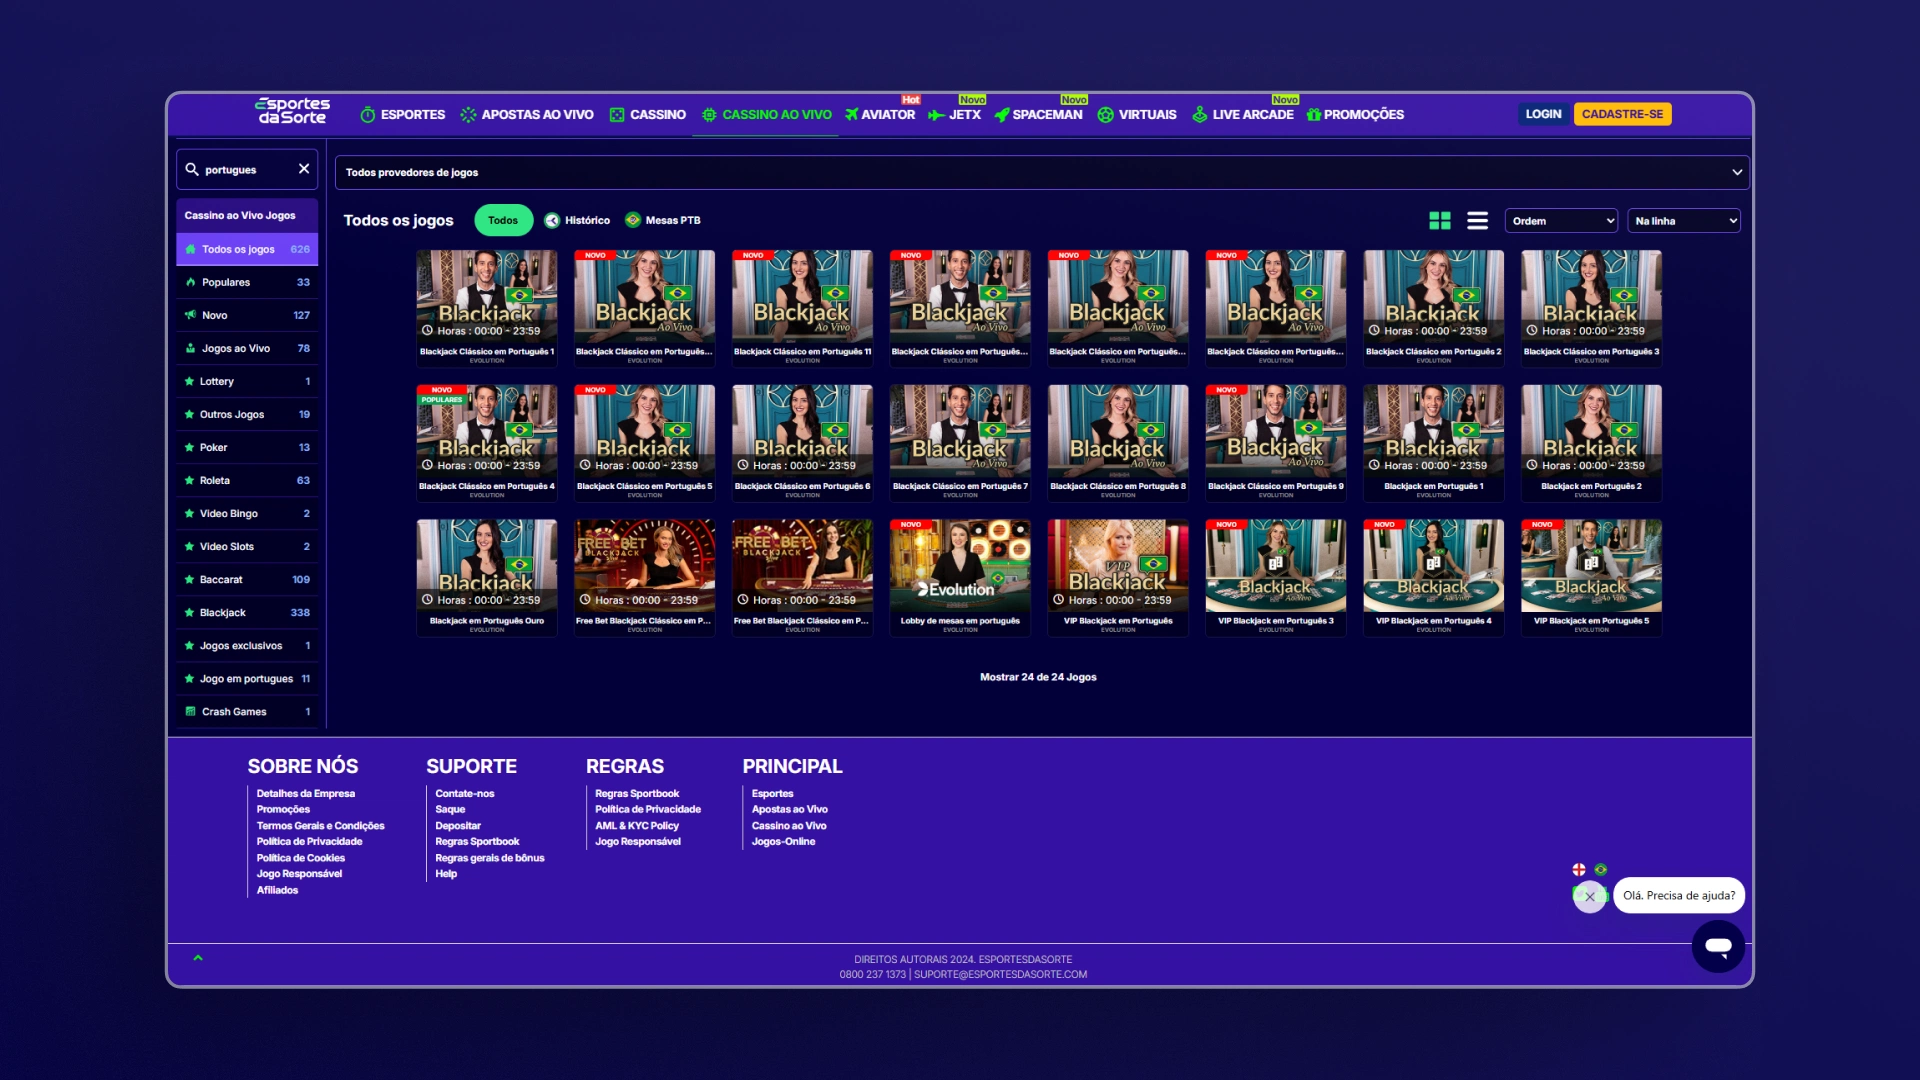
Task: Select Jogo em portugues category
Action: (247, 678)
